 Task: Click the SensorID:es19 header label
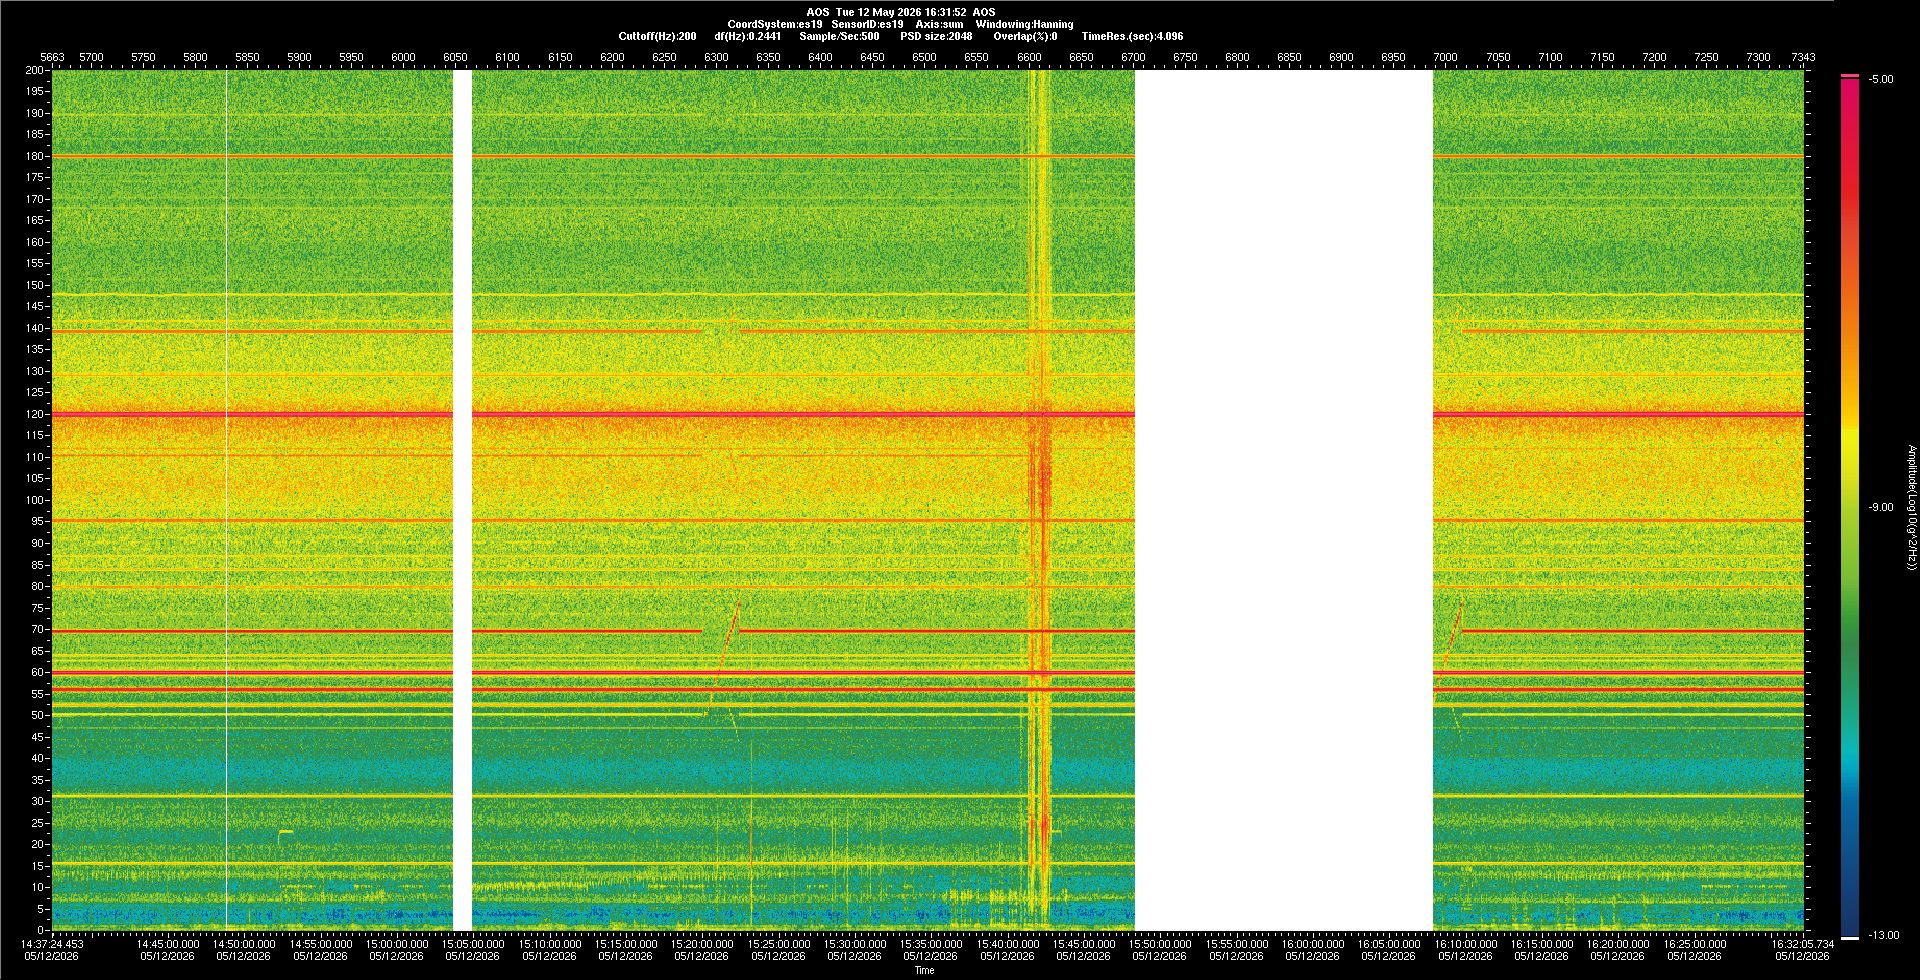[867, 24]
